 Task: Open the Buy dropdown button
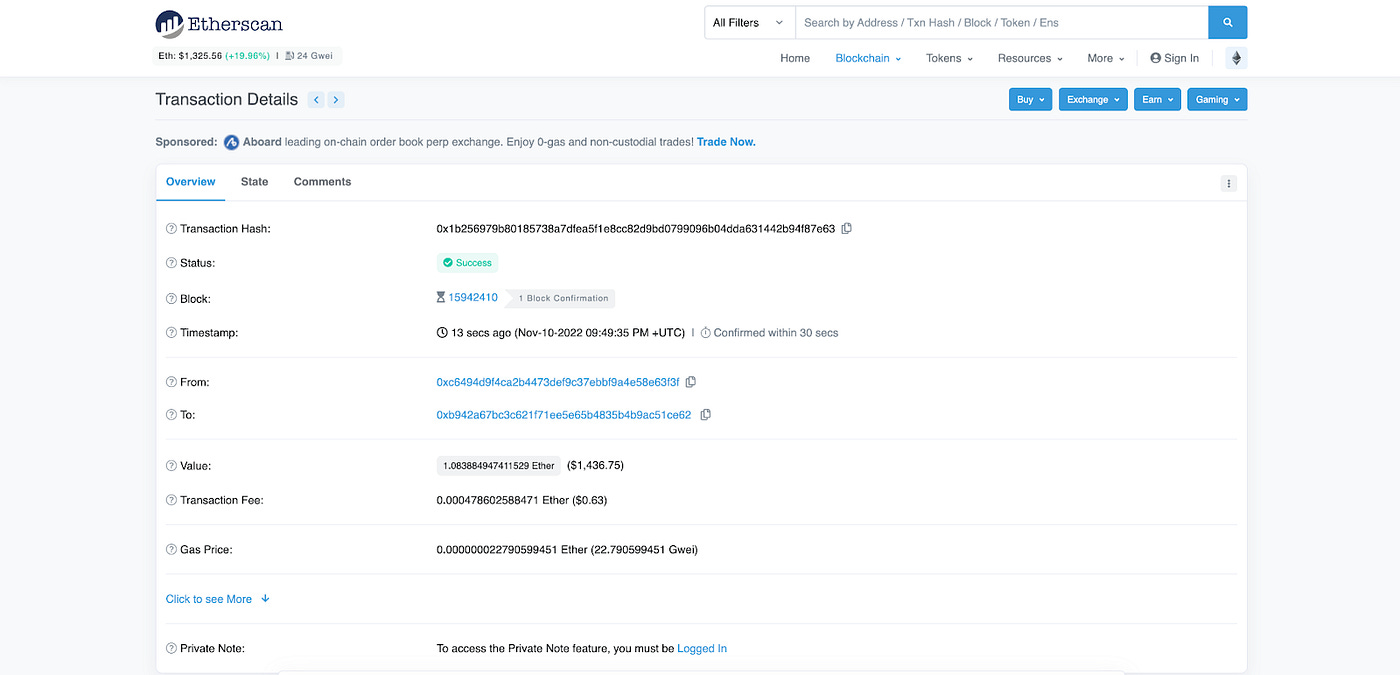1031,100
